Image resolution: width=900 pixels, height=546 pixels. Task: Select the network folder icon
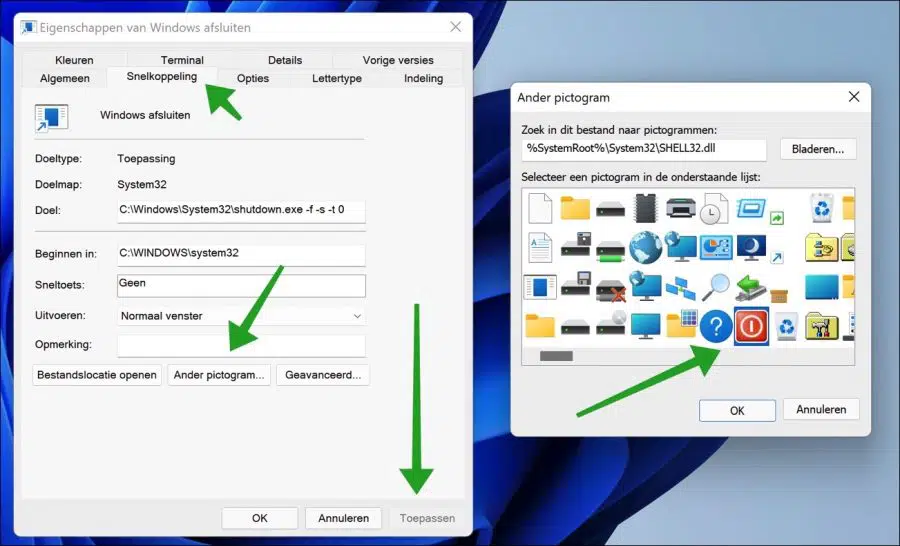point(822,247)
